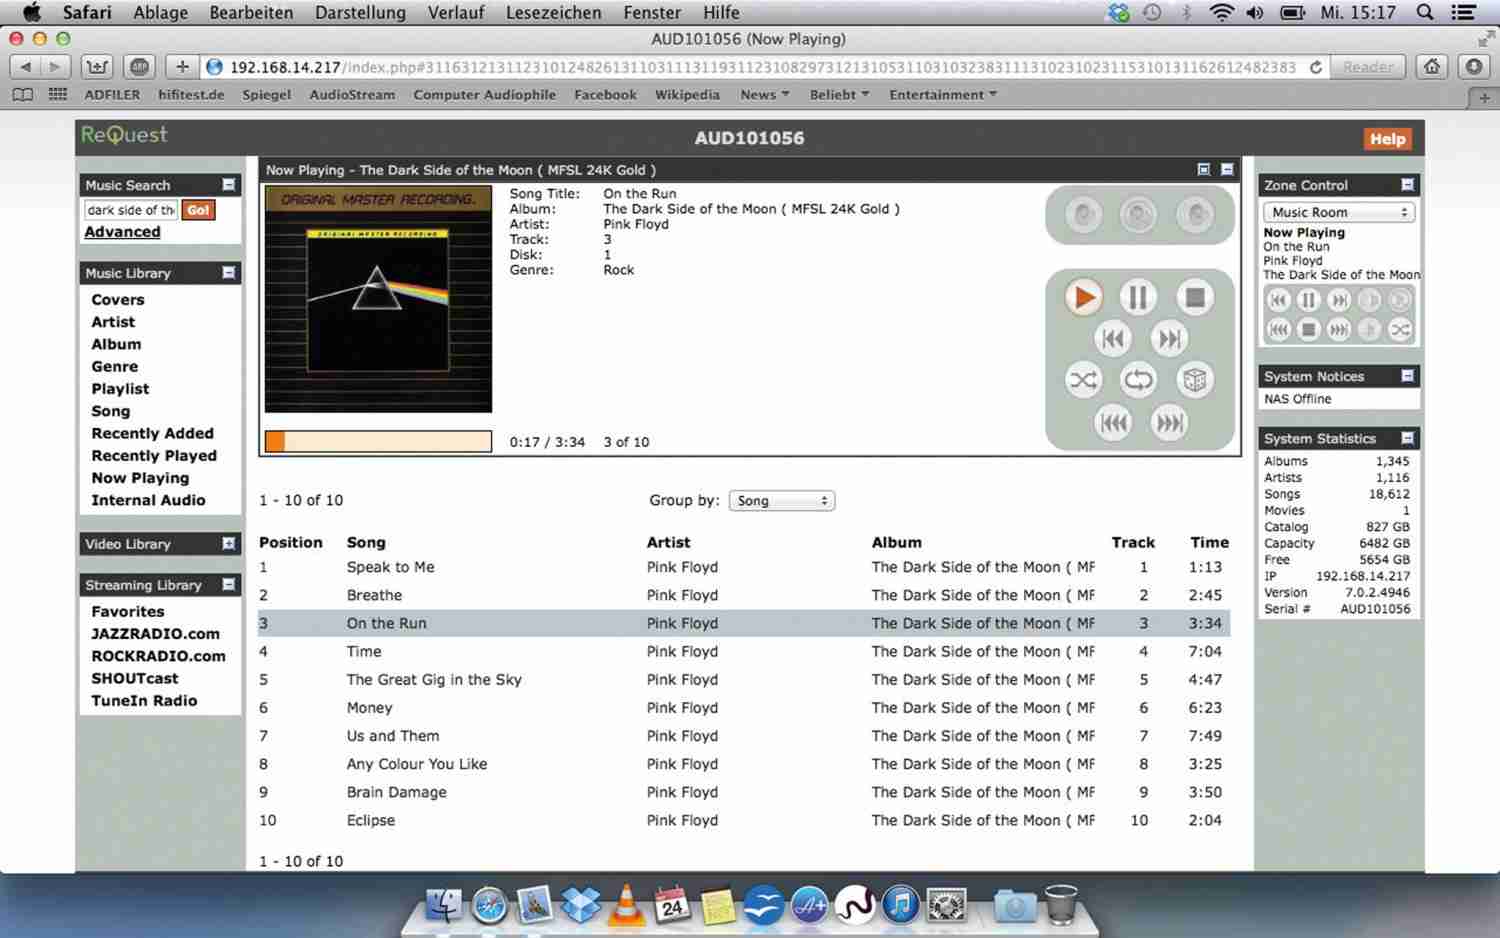Viewport: 1500px width, 938px height.
Task: Collapse the Music Search panel
Action: pos(228,185)
